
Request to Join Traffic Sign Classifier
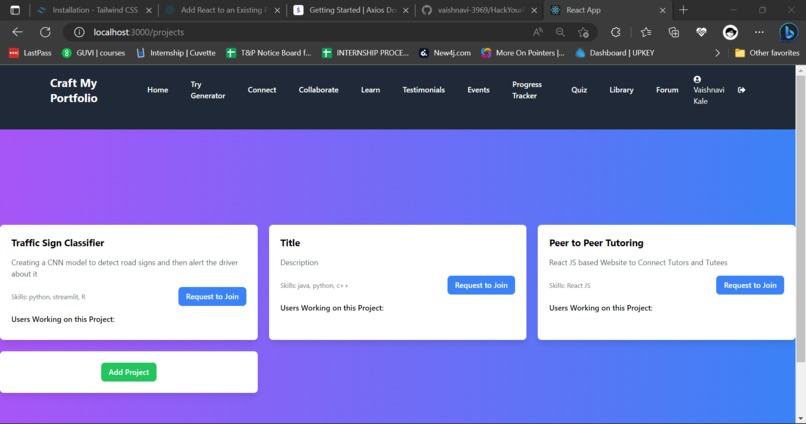tap(212, 297)
